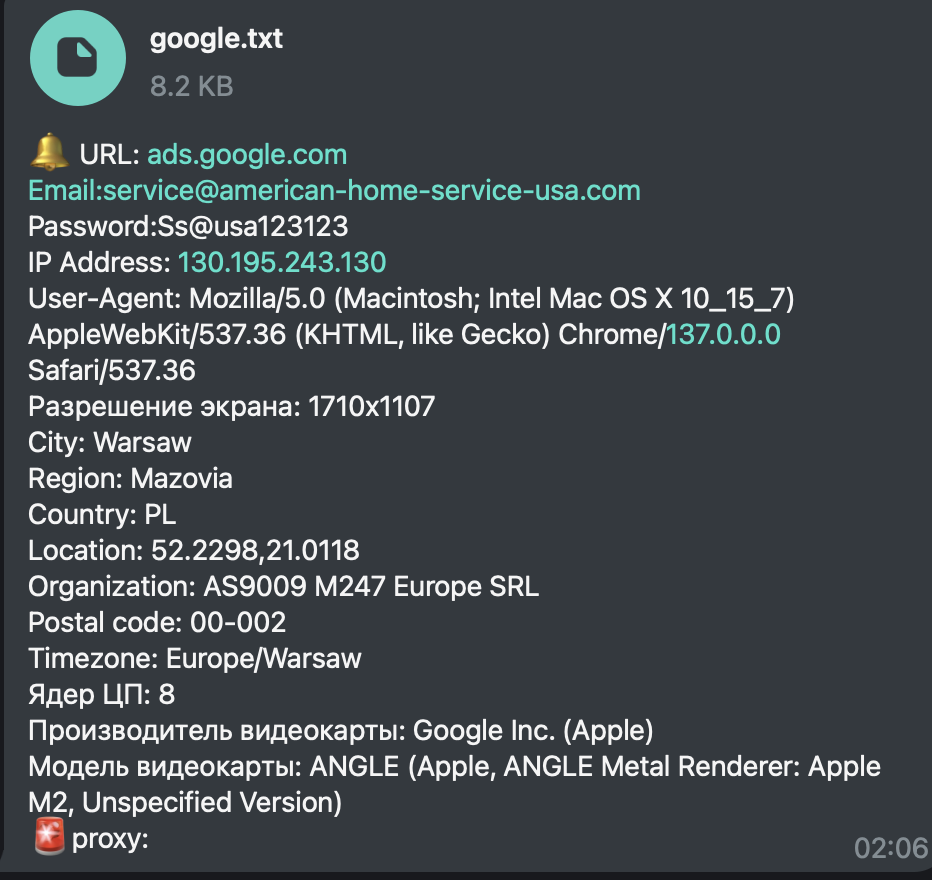Click the 8.2 KB file size label
932x880 pixels.
(x=191, y=87)
